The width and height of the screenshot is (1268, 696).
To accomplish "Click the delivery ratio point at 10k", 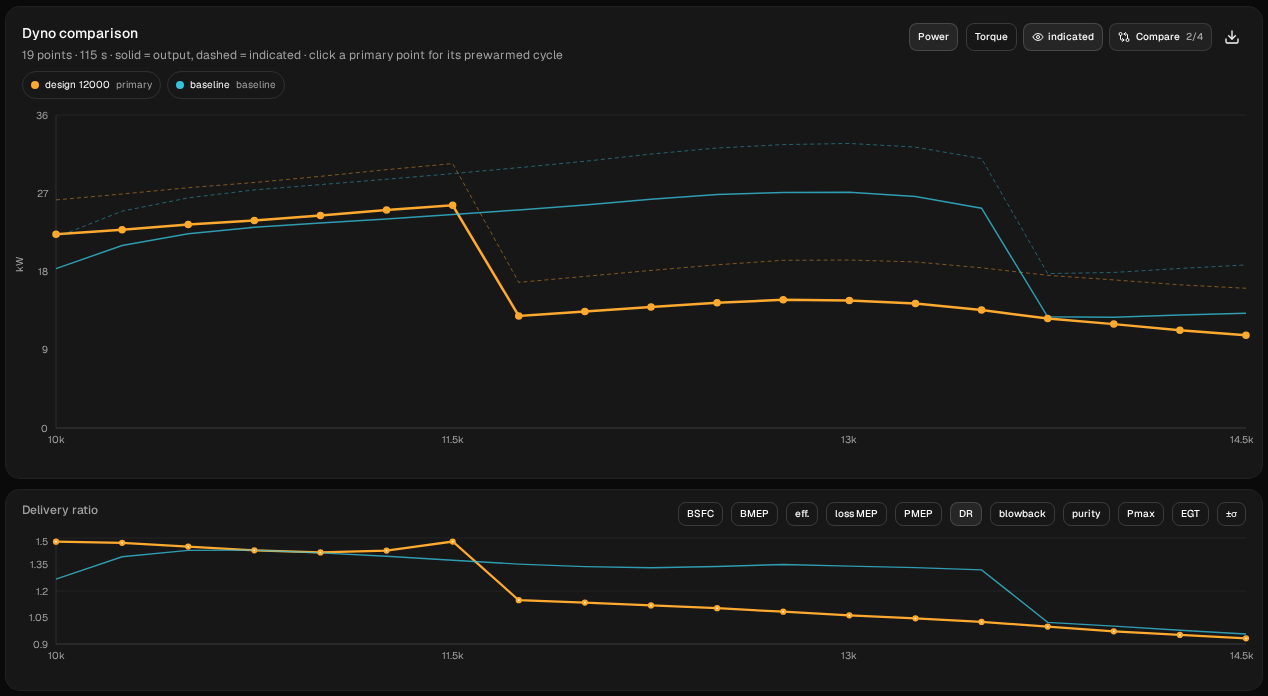I will point(56,541).
